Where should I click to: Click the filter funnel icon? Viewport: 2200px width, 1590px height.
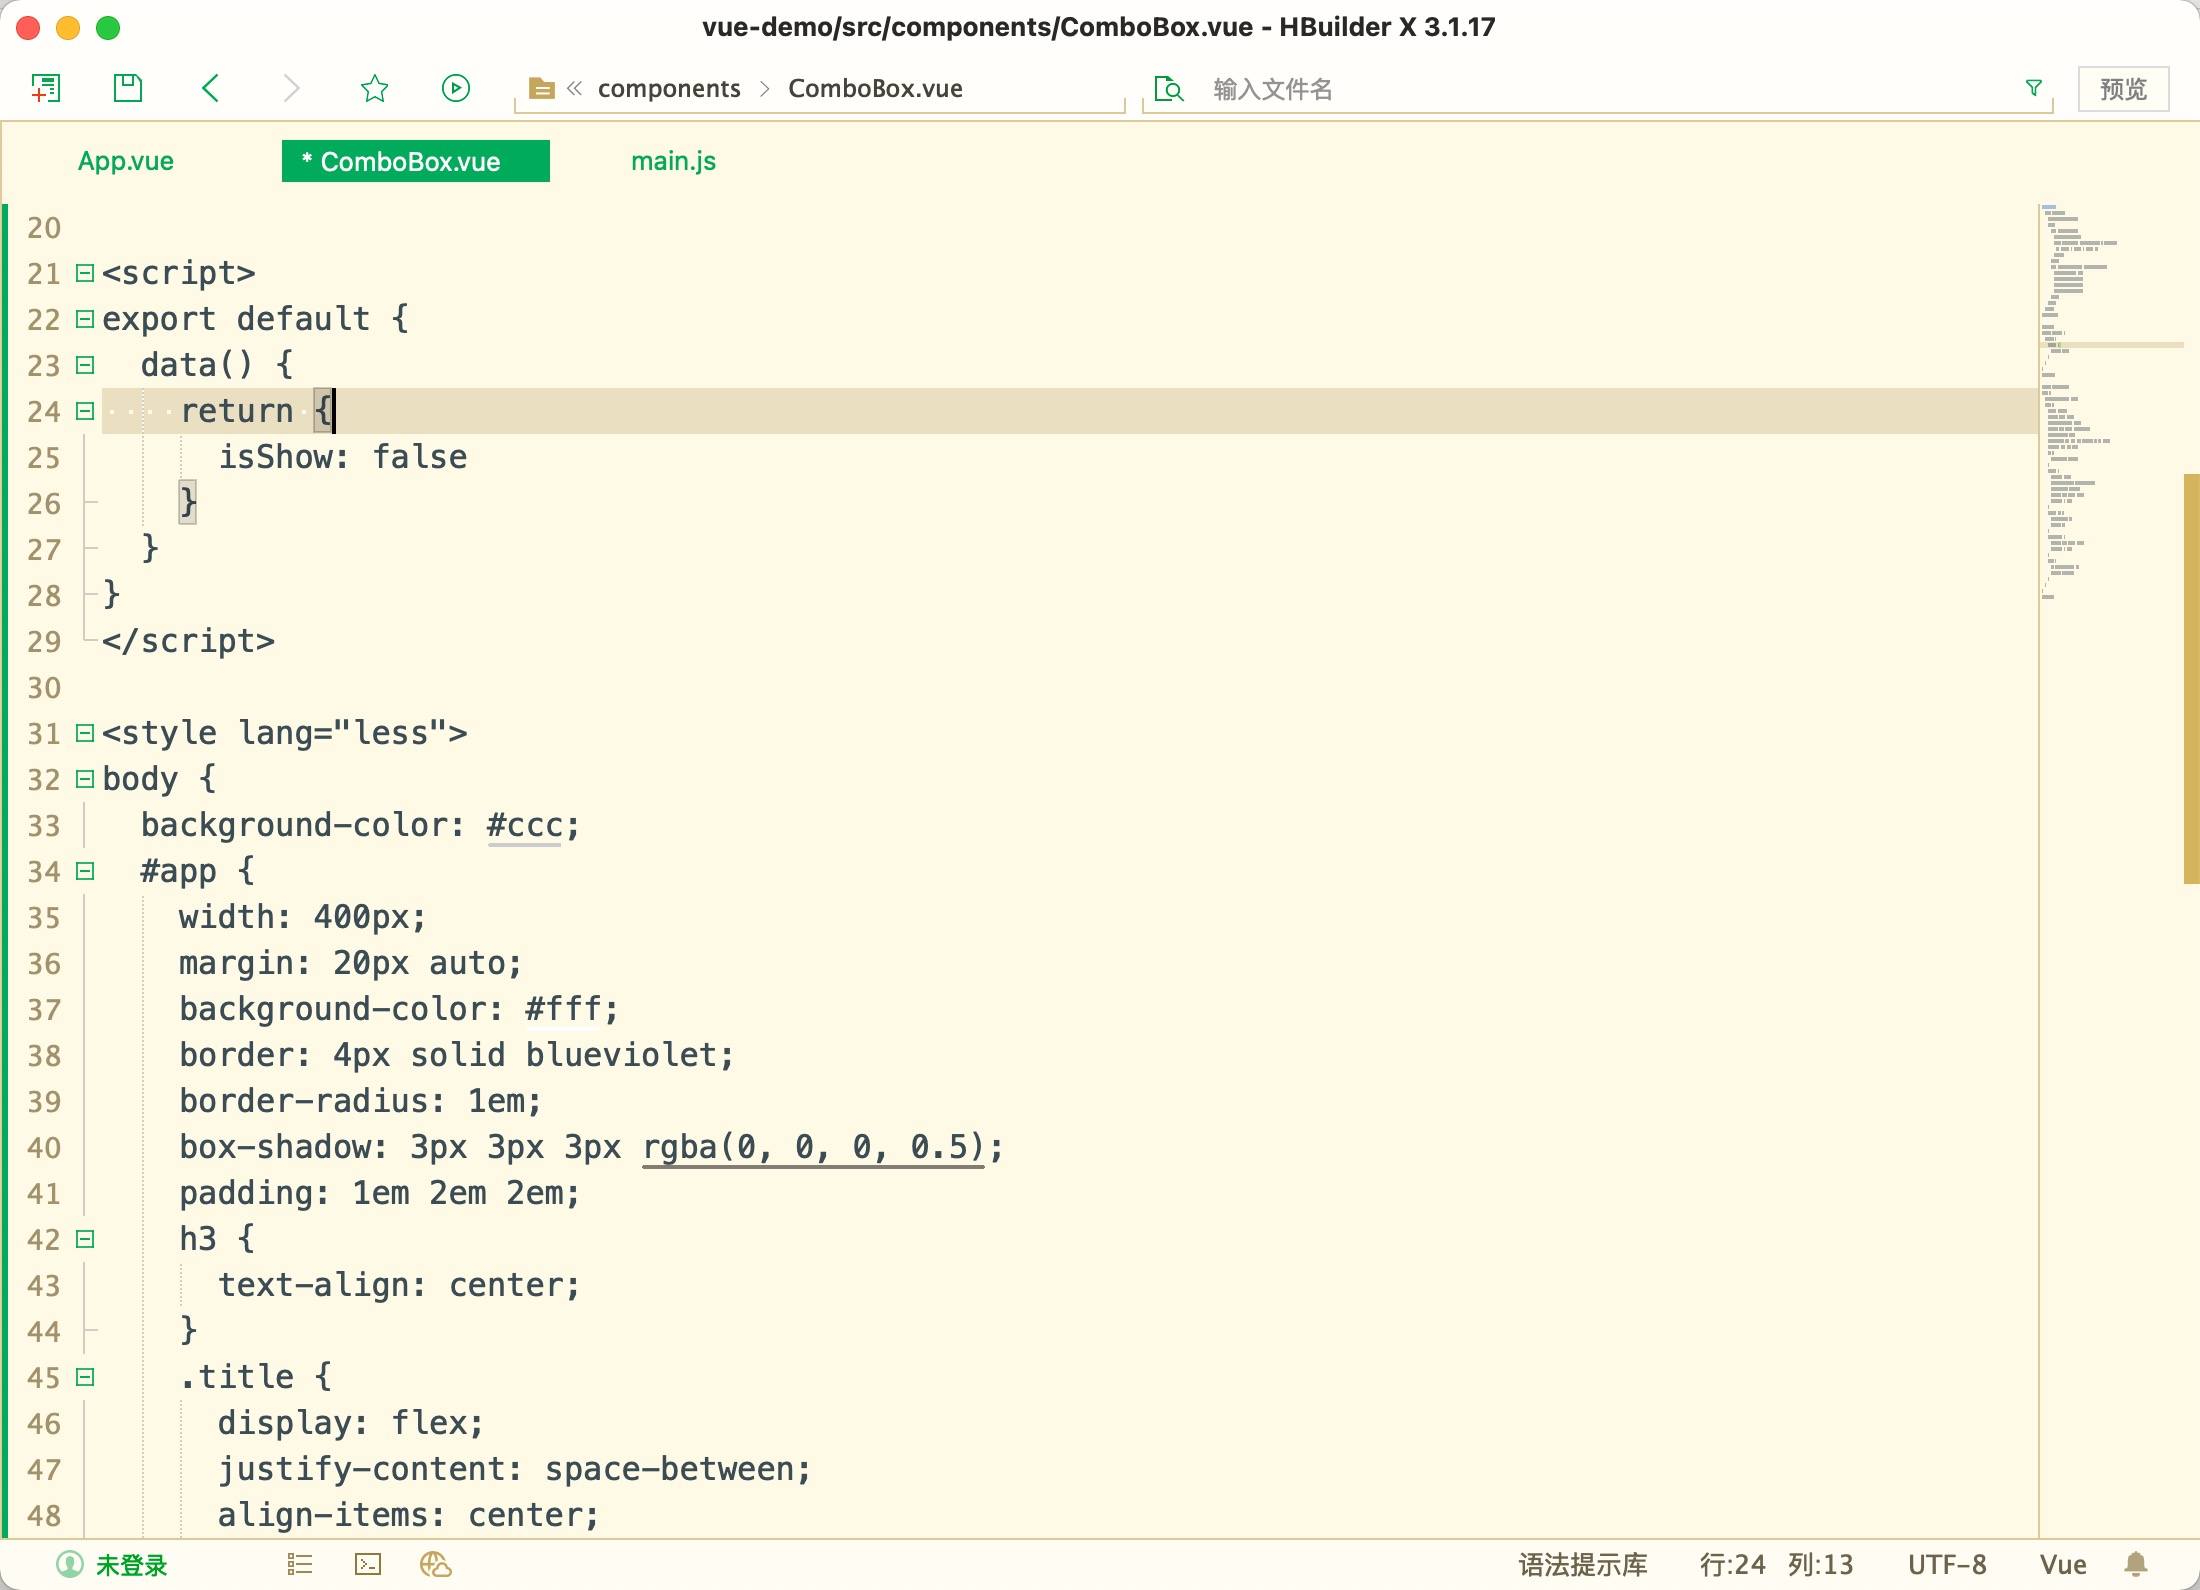[x=2033, y=88]
